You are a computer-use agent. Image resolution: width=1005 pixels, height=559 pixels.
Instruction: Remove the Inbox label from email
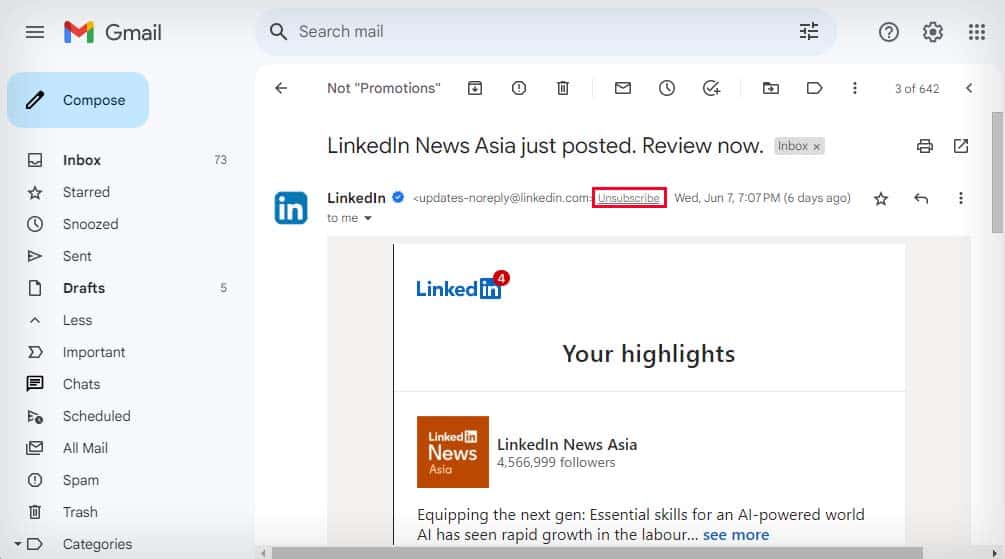[x=817, y=147]
